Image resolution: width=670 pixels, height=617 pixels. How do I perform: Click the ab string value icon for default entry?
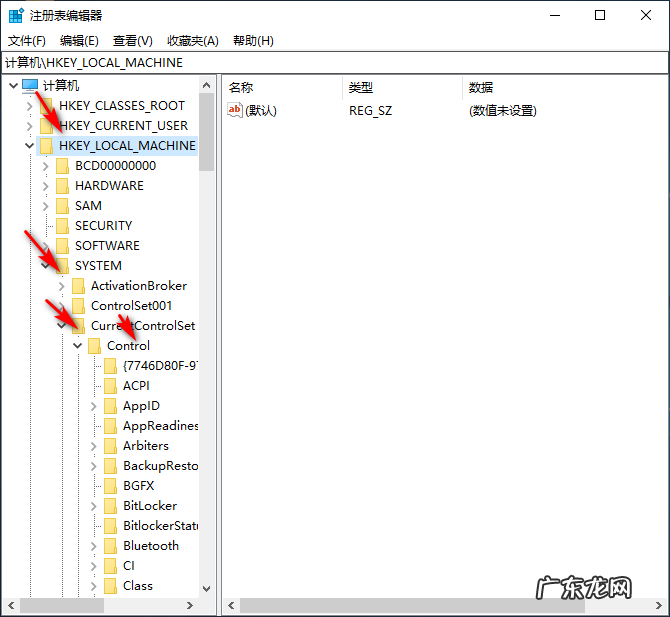(235, 110)
